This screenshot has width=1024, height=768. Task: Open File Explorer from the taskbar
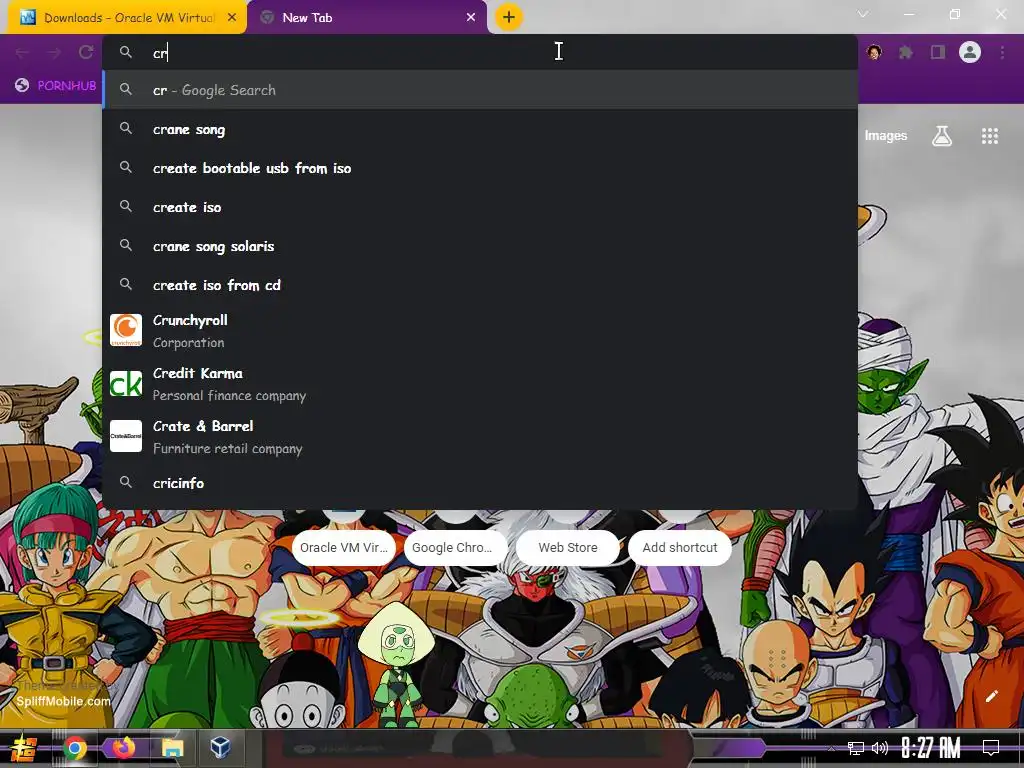[172, 748]
